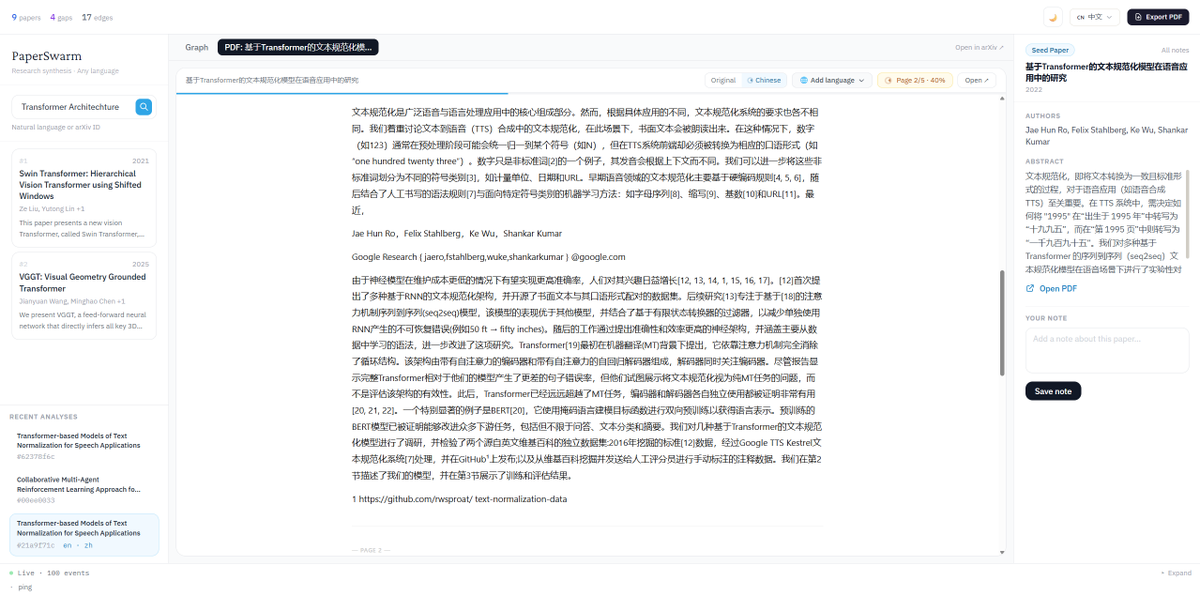Image resolution: width=1200 pixels, height=596 pixels.
Task: Open the paper via Open in arXiv link
Action: coord(979,48)
